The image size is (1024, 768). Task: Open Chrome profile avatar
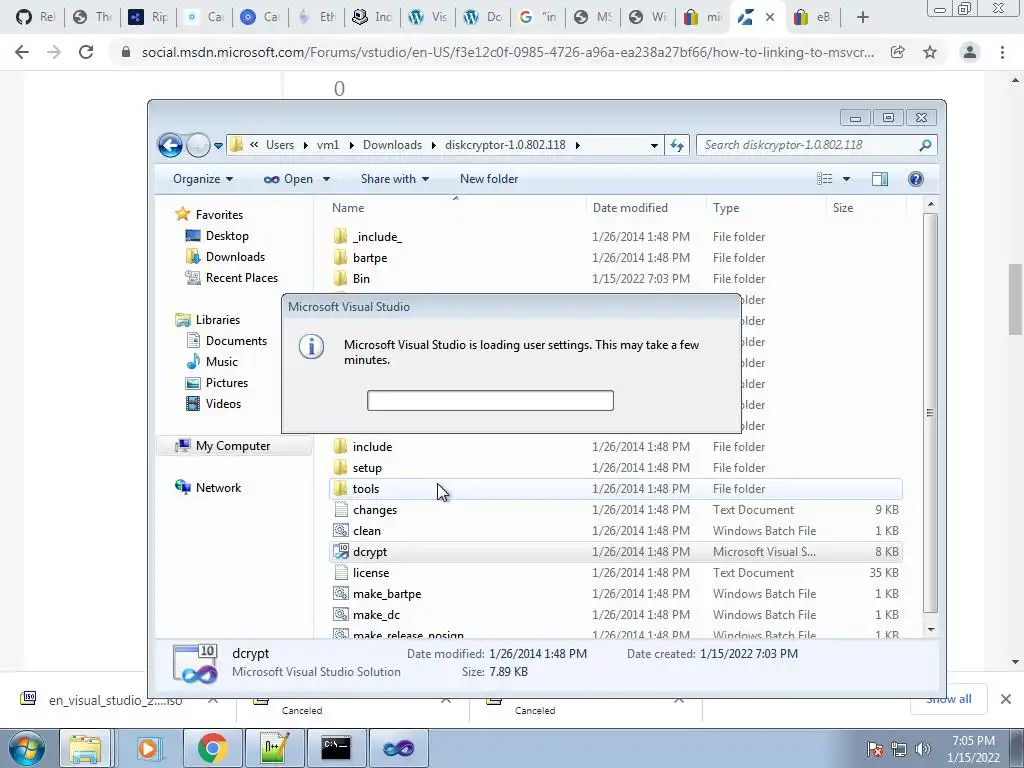click(x=970, y=52)
